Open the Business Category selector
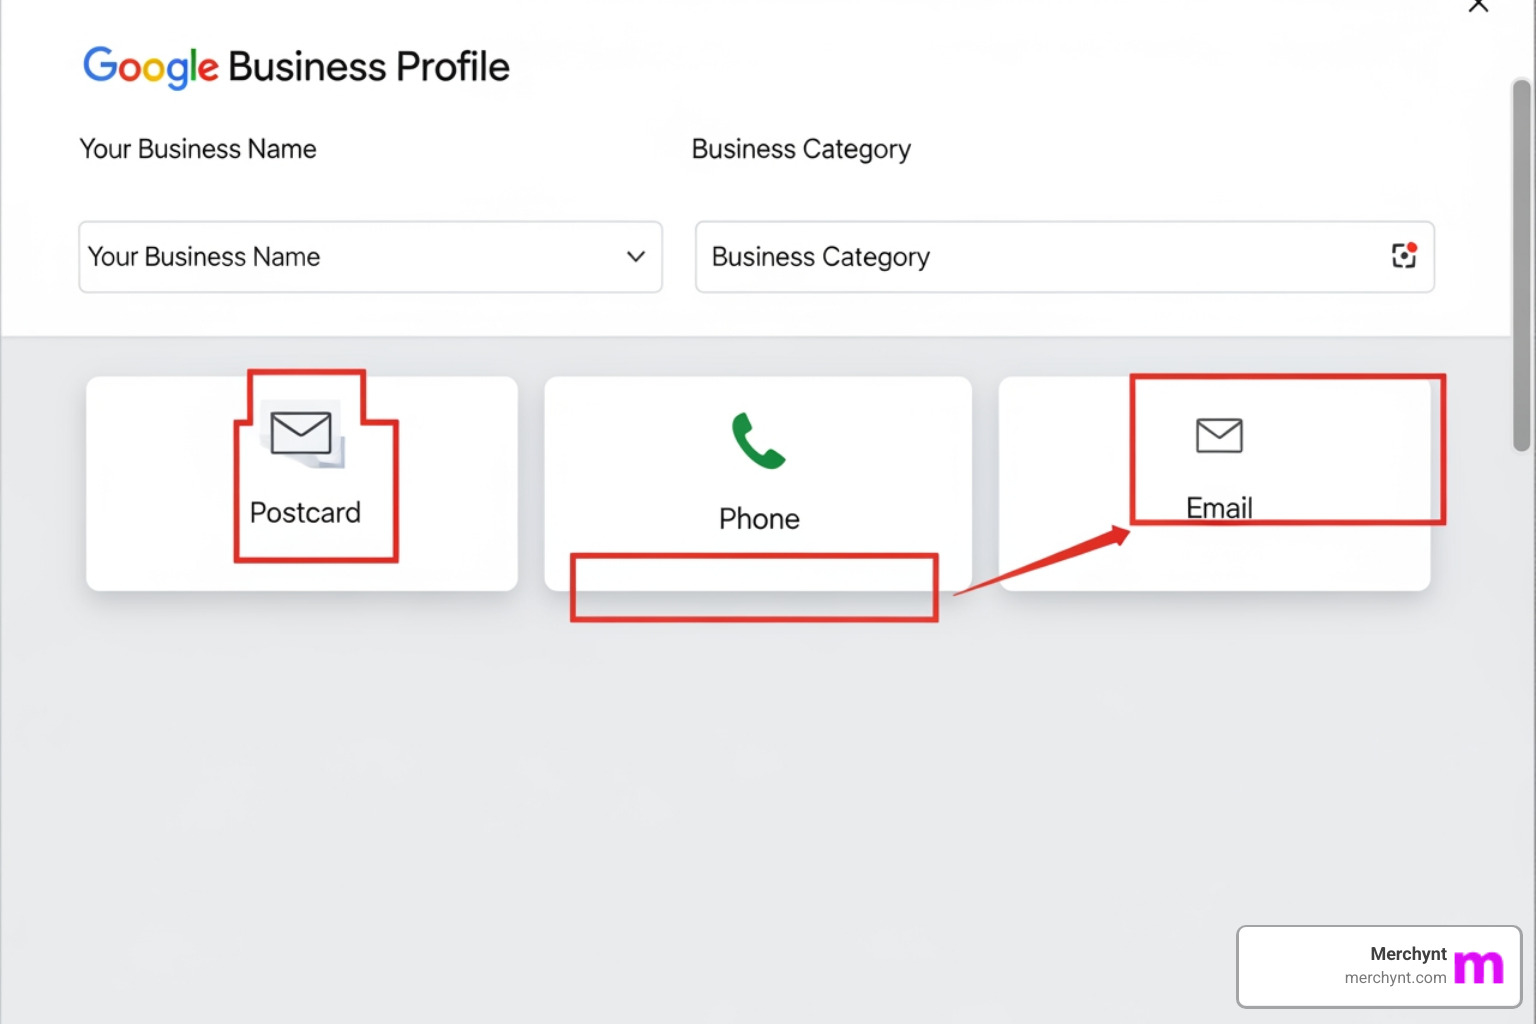This screenshot has height=1024, width=1536. click(x=1063, y=257)
